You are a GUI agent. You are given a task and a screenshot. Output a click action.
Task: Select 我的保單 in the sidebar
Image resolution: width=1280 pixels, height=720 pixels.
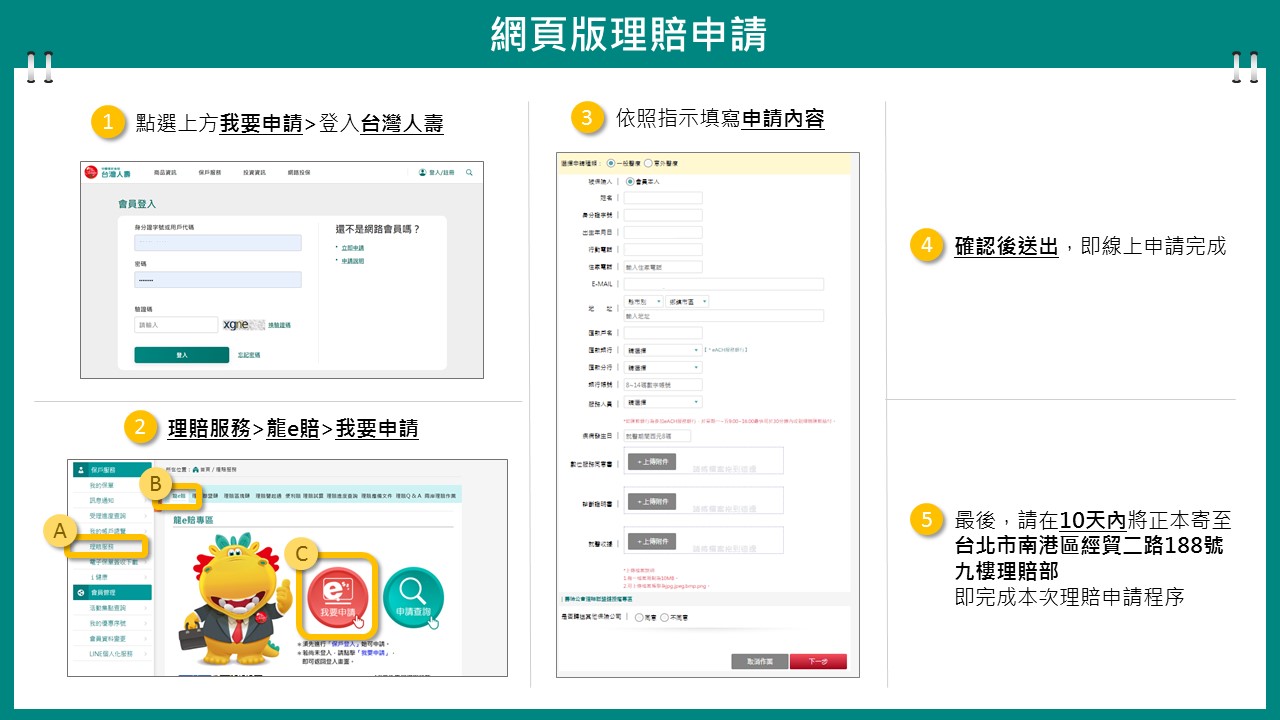click(x=101, y=485)
